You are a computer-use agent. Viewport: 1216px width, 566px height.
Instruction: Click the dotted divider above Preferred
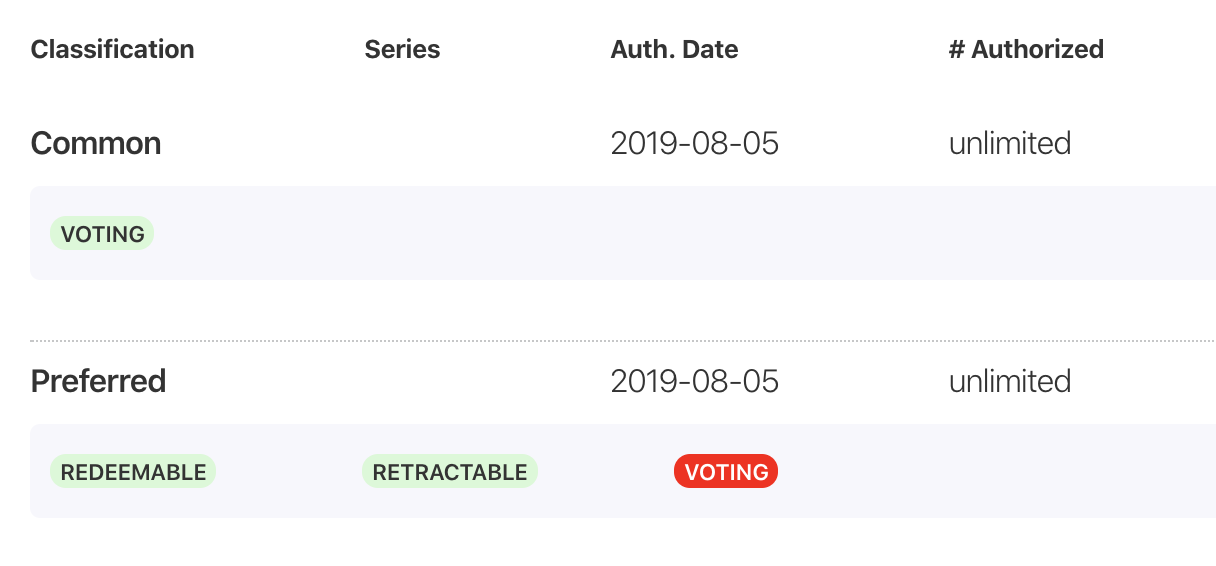pyautogui.click(x=623, y=341)
